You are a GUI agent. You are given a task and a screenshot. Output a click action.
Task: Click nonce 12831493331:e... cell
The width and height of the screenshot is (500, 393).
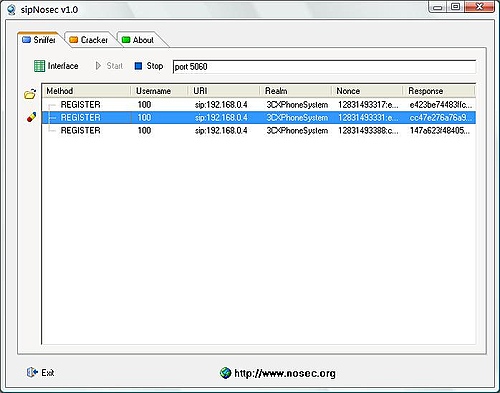click(x=368, y=118)
